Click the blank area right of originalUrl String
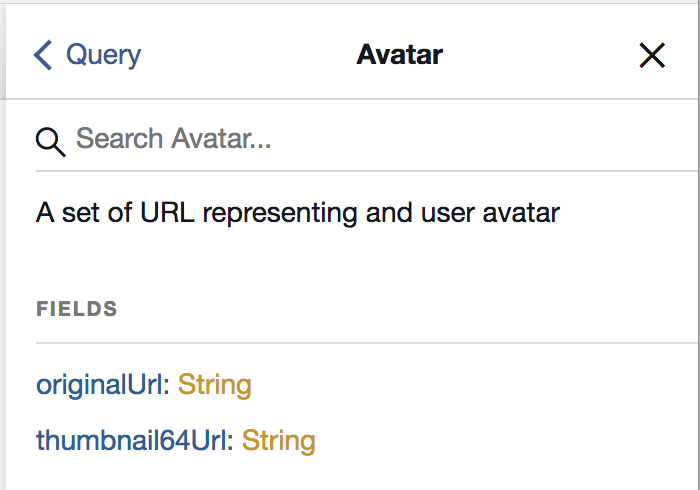Screen dimensions: 700x490 point(473,385)
